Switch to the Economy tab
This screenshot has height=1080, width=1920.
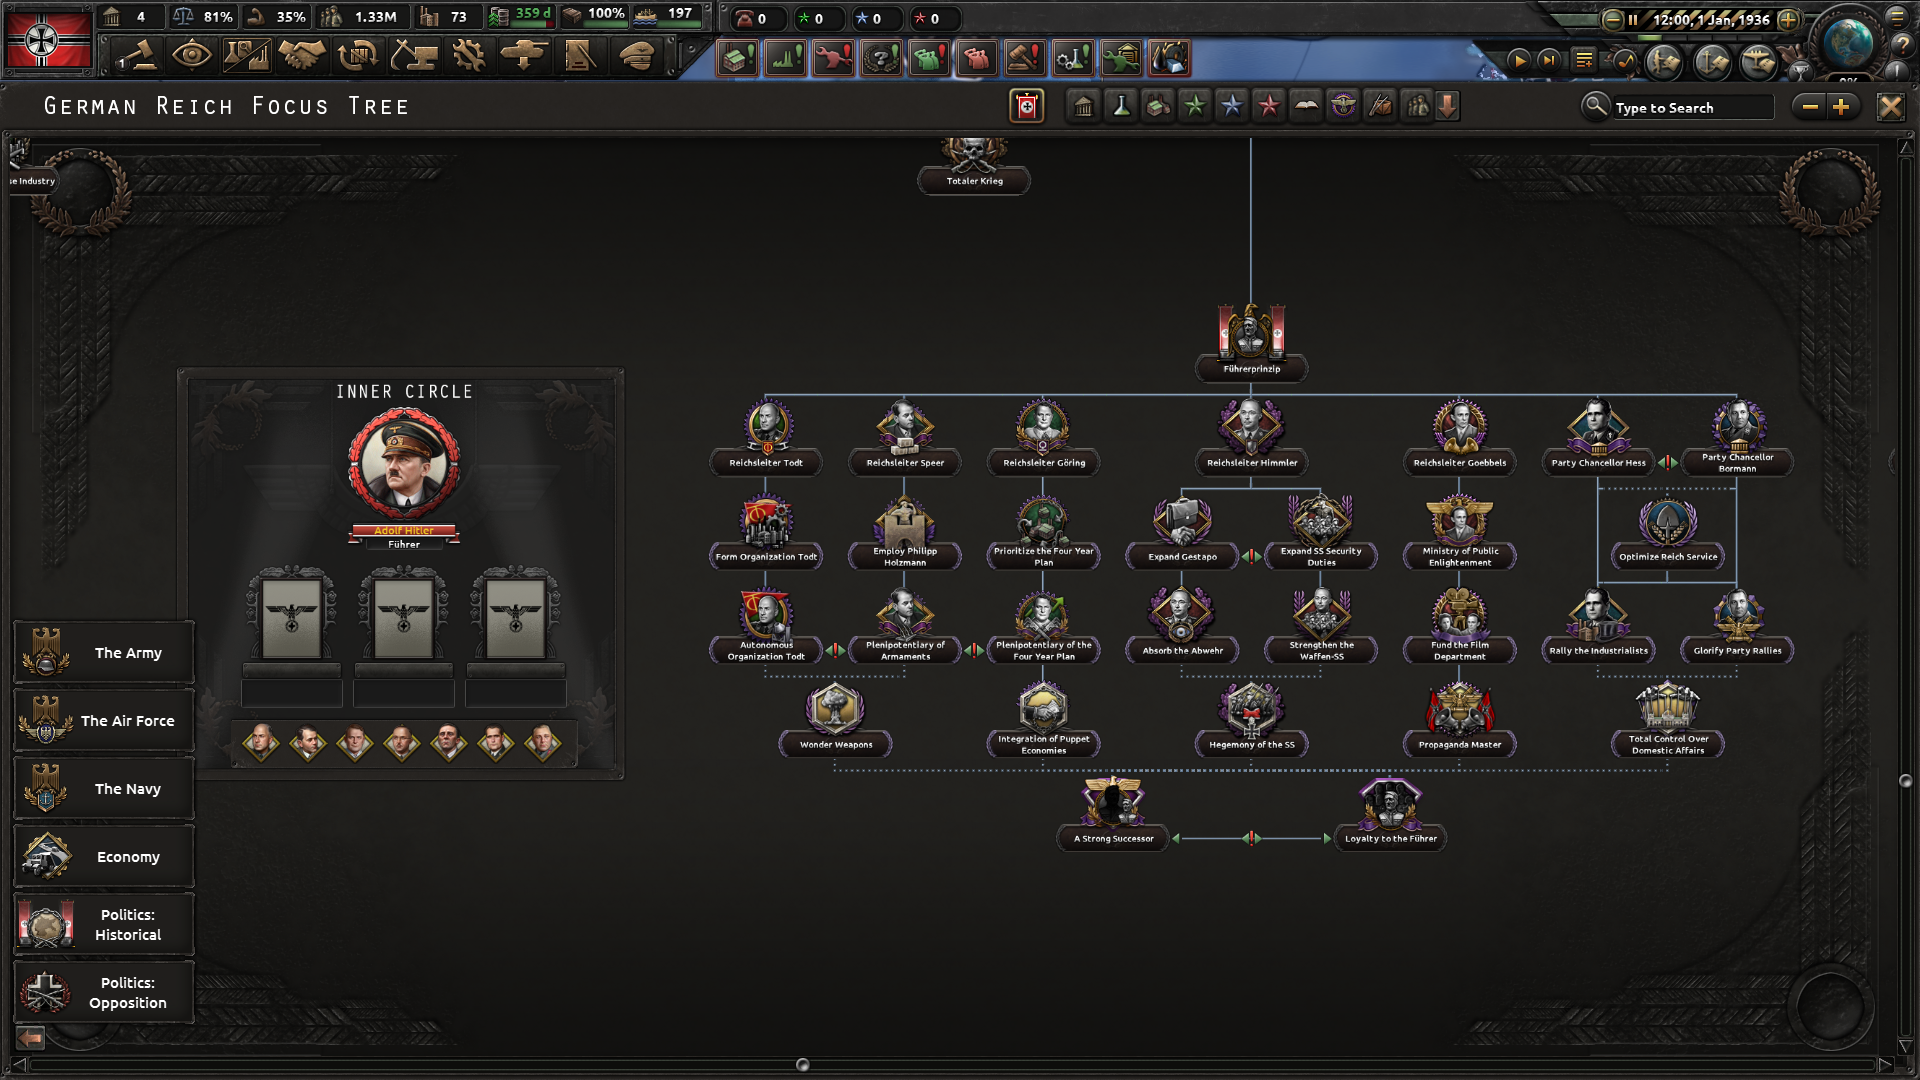click(x=104, y=857)
